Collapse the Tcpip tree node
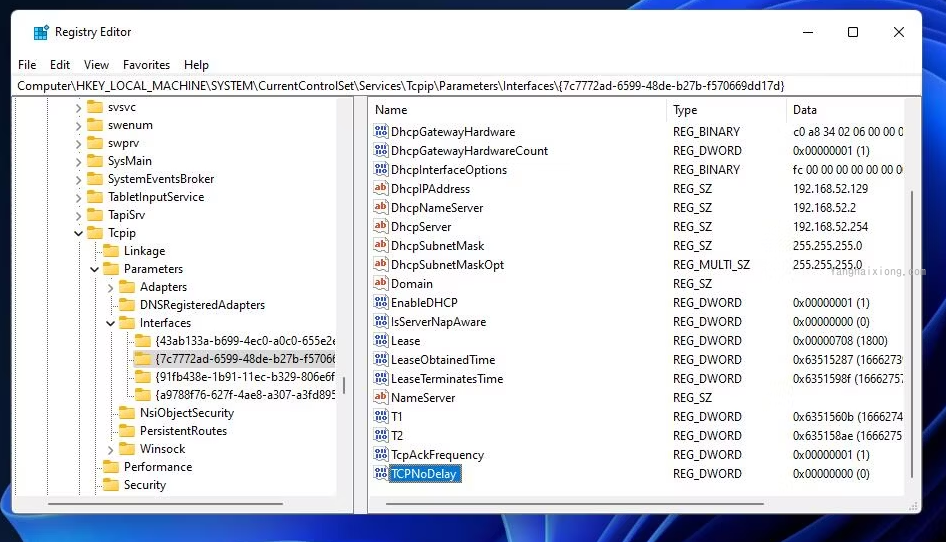Image resolution: width=946 pixels, height=542 pixels. coord(78,233)
